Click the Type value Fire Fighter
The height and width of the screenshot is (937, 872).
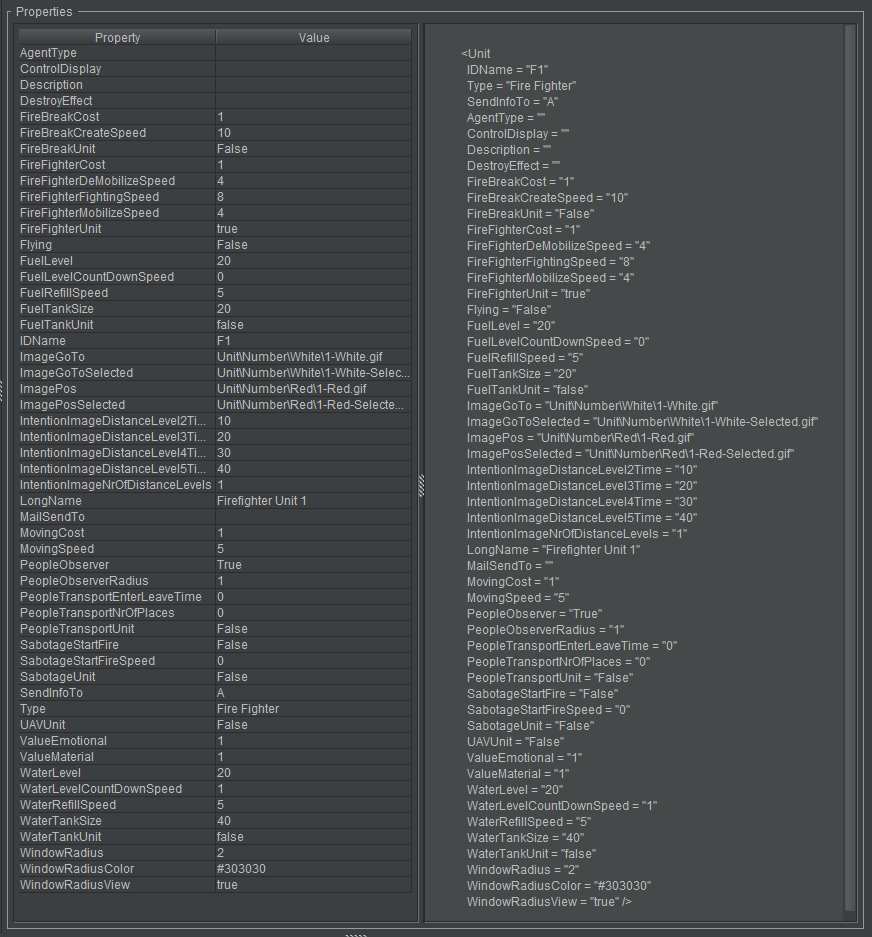tap(313, 709)
